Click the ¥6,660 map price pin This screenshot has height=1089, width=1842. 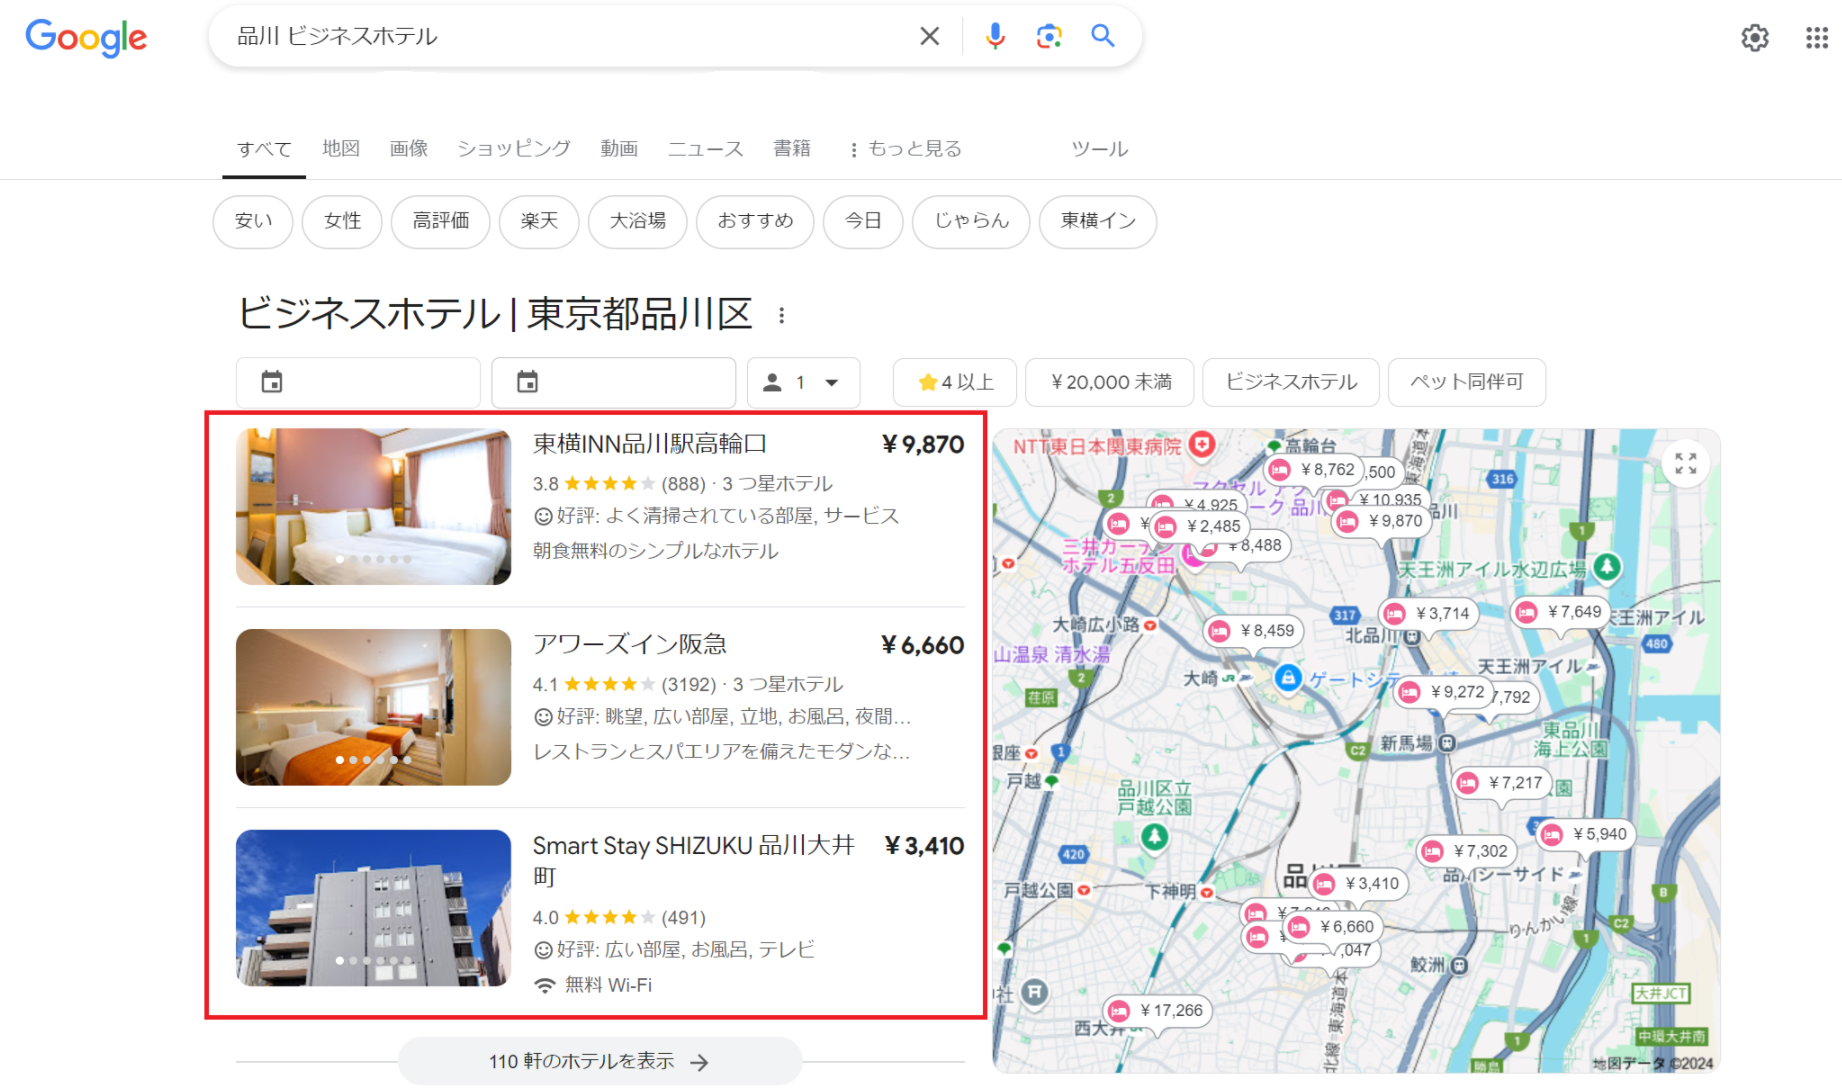tap(1334, 927)
